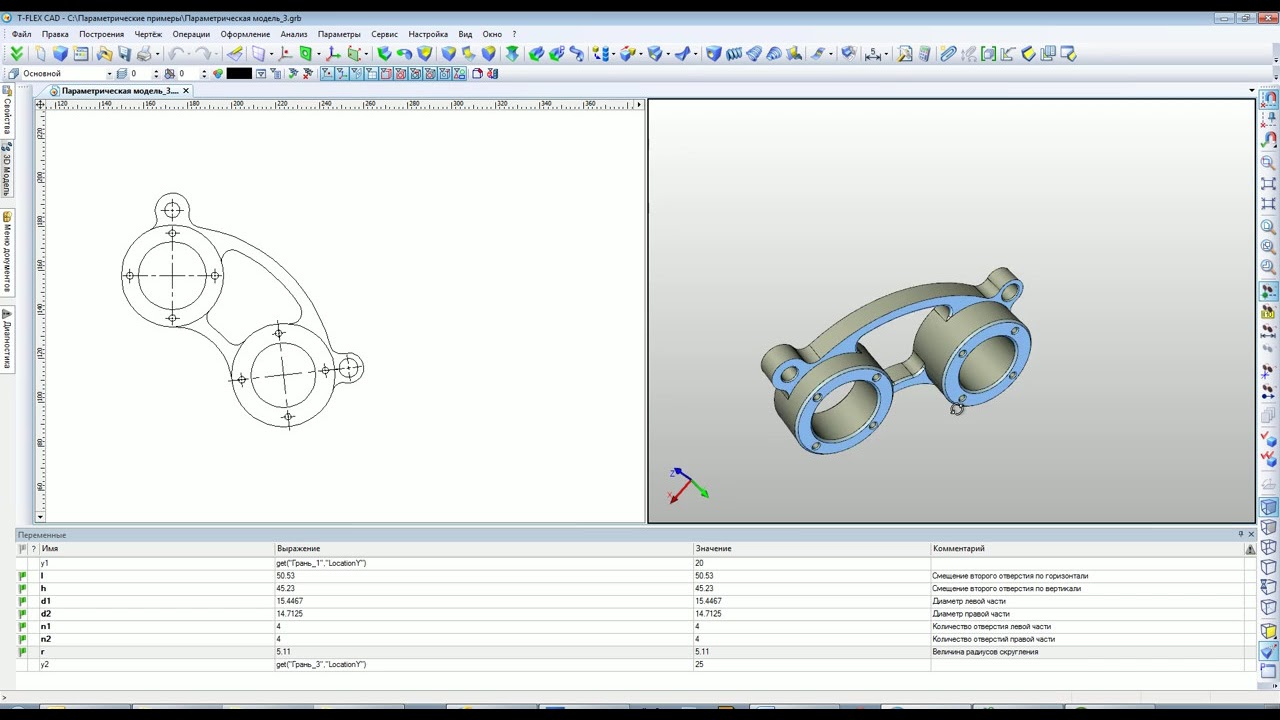Open the dimension tool dropdown arrow

click(887, 54)
